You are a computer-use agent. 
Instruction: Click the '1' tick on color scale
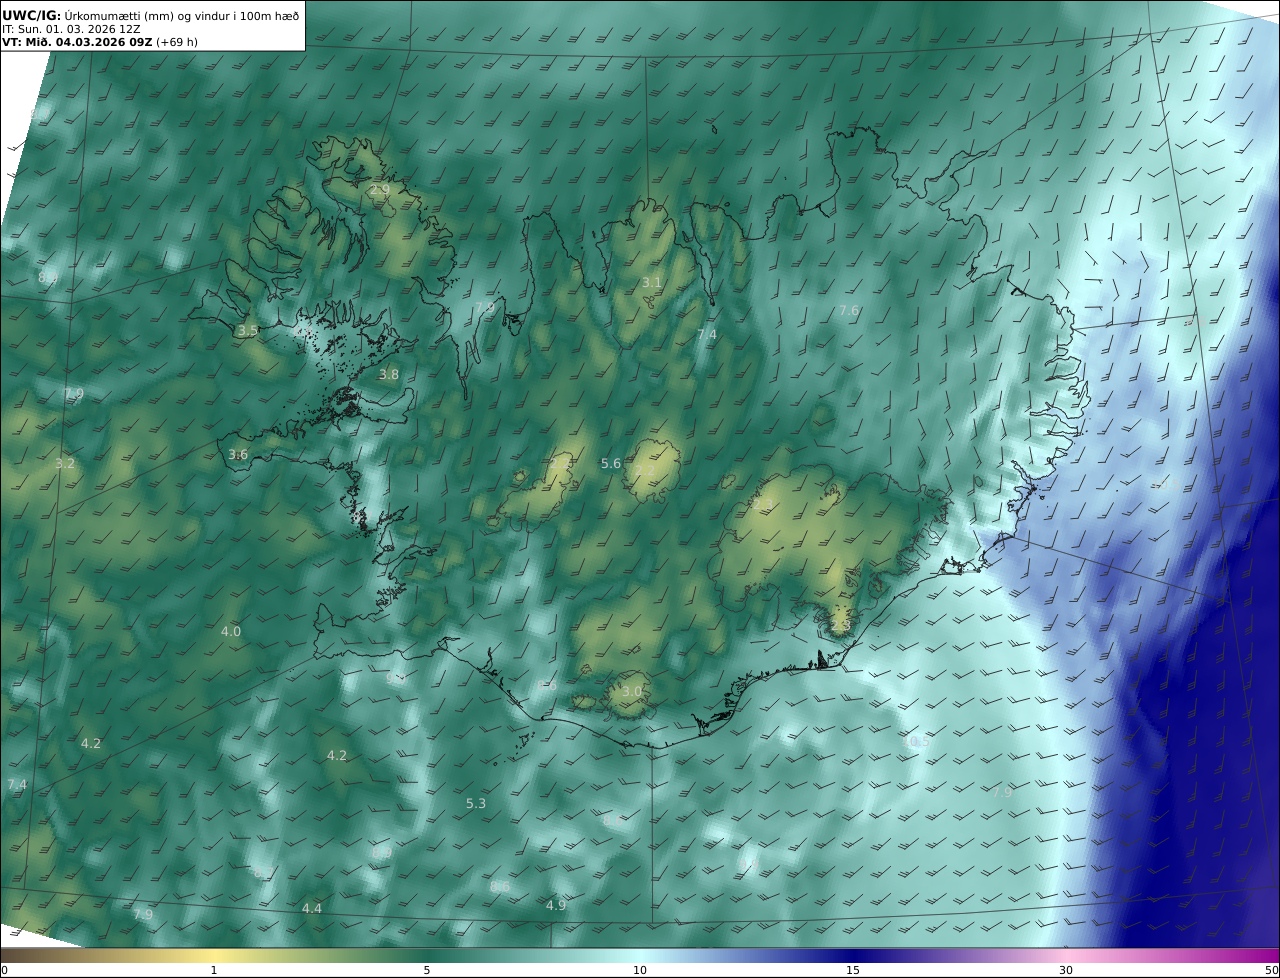tap(213, 970)
